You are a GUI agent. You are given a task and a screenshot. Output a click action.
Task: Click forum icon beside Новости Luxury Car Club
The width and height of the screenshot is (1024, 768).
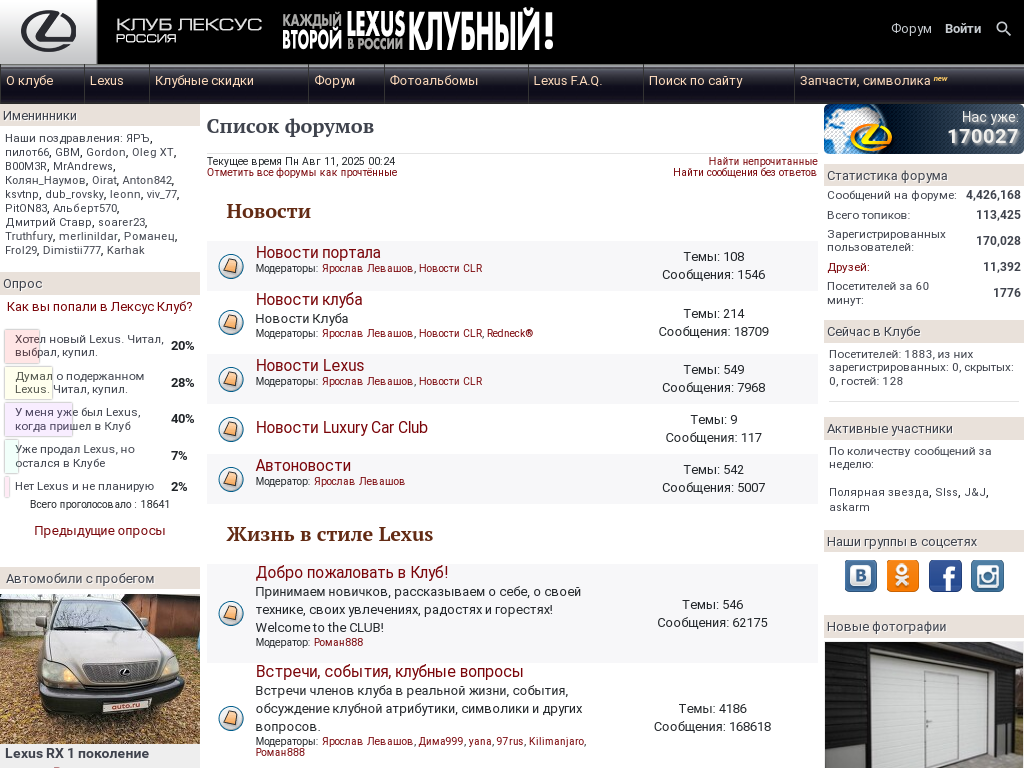click(x=231, y=430)
